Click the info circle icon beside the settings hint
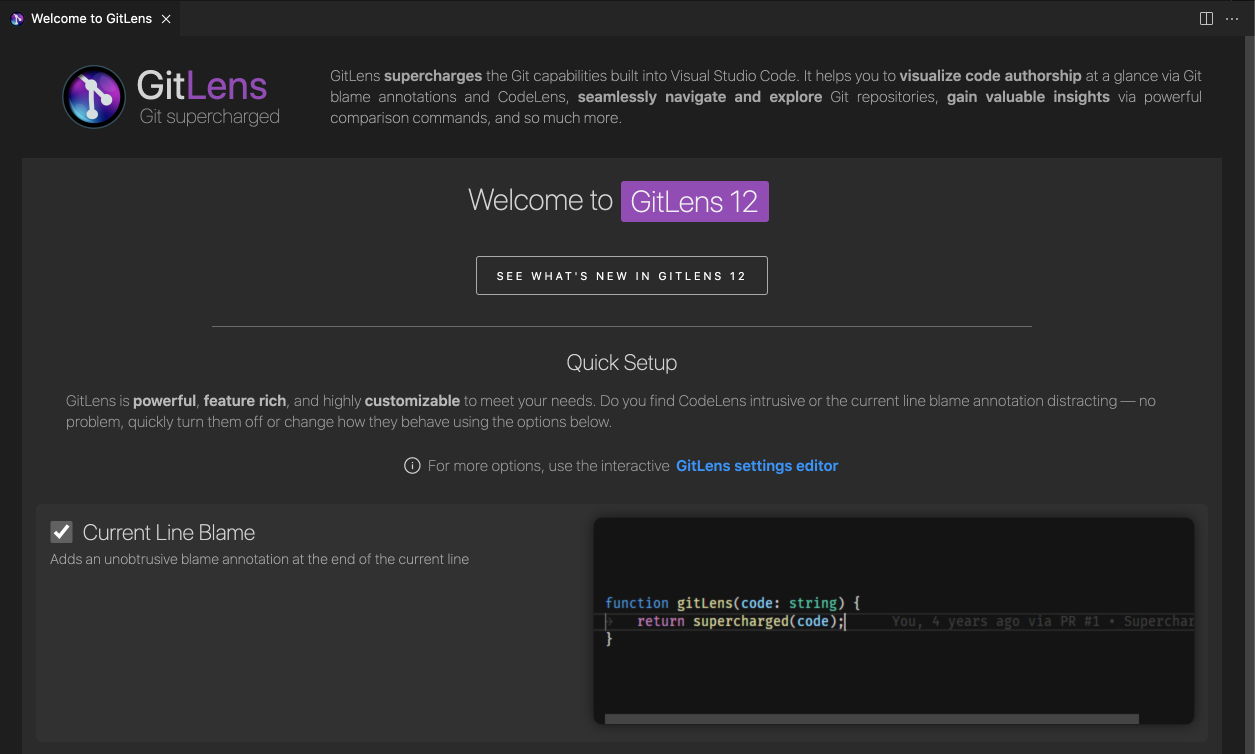This screenshot has height=754, width=1255. click(x=412, y=465)
